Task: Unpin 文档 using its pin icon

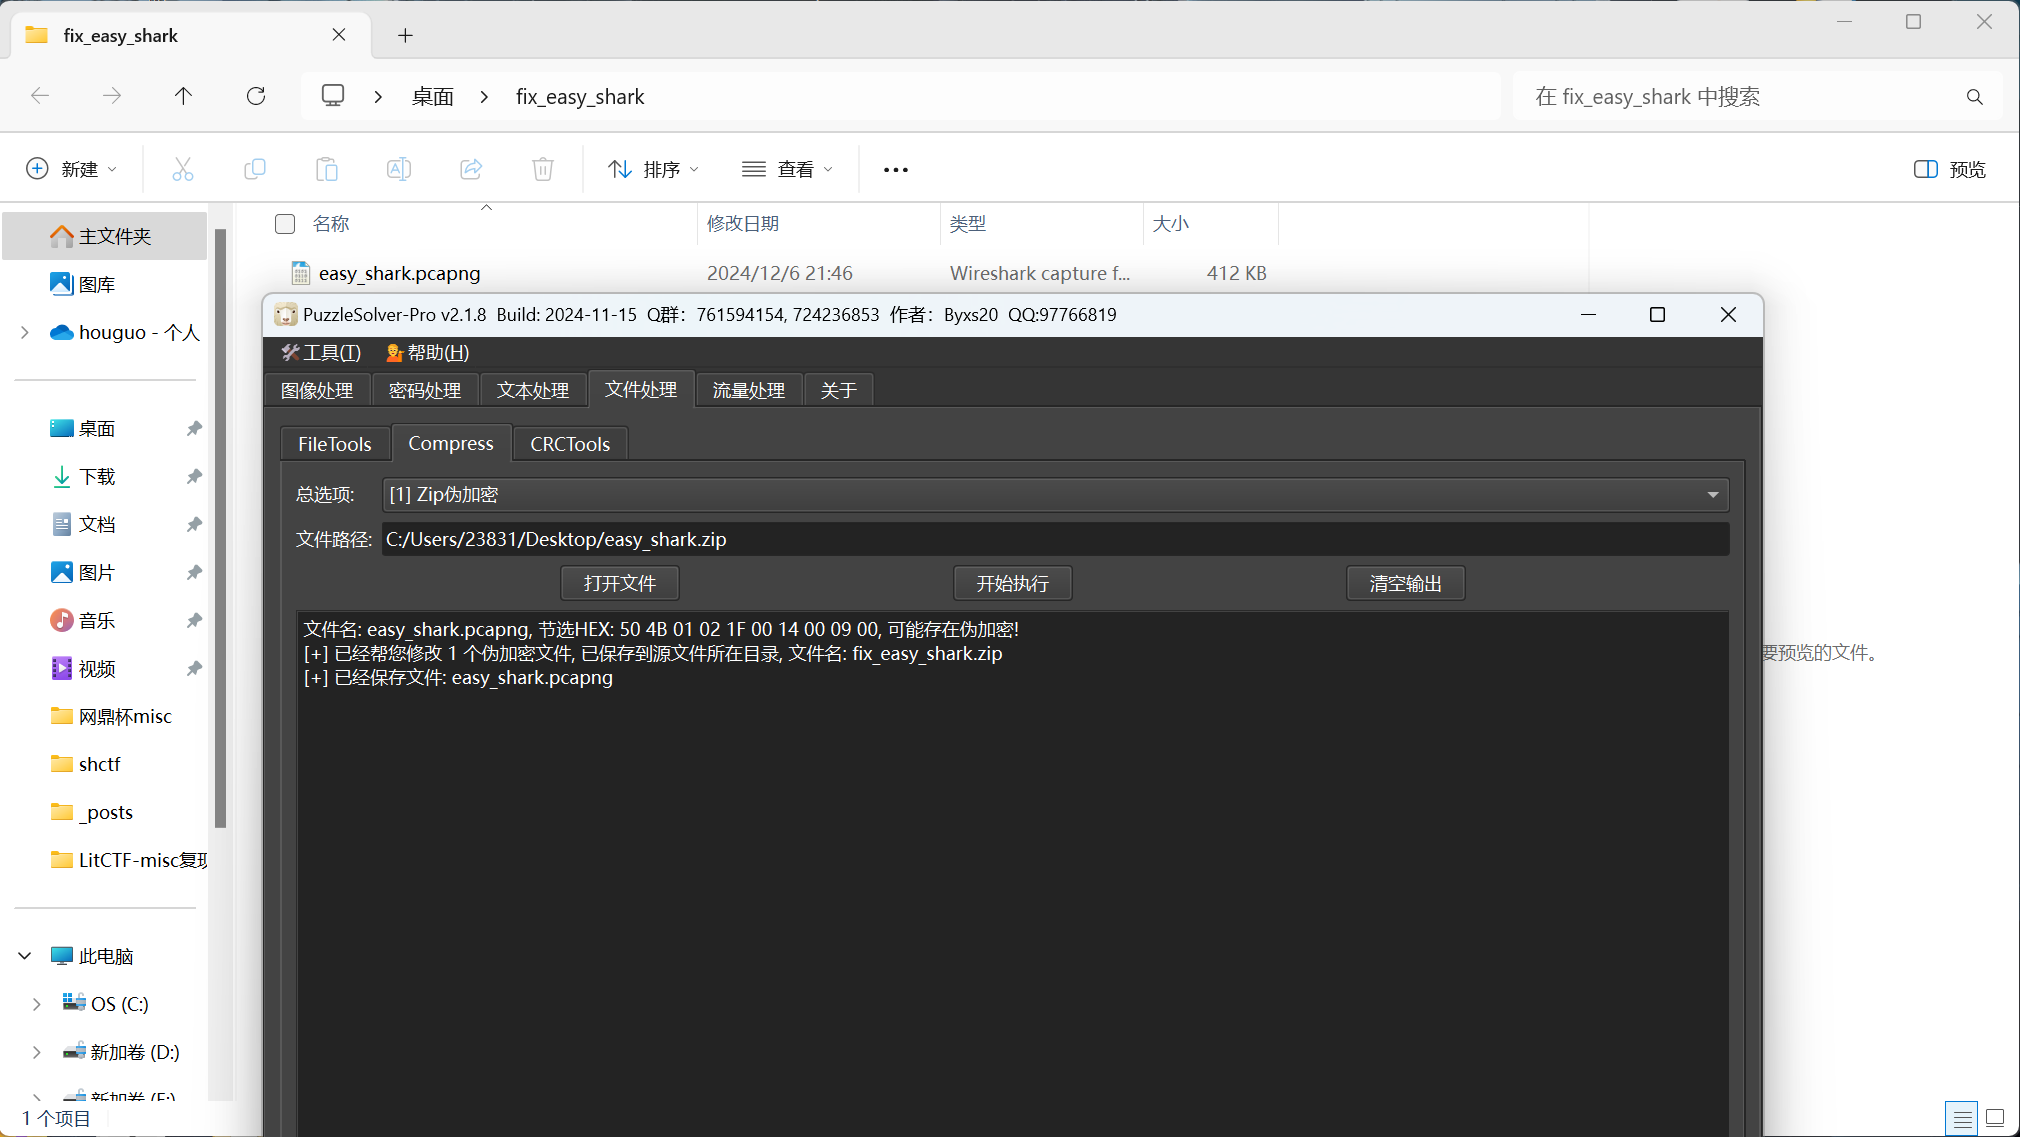Action: (194, 524)
